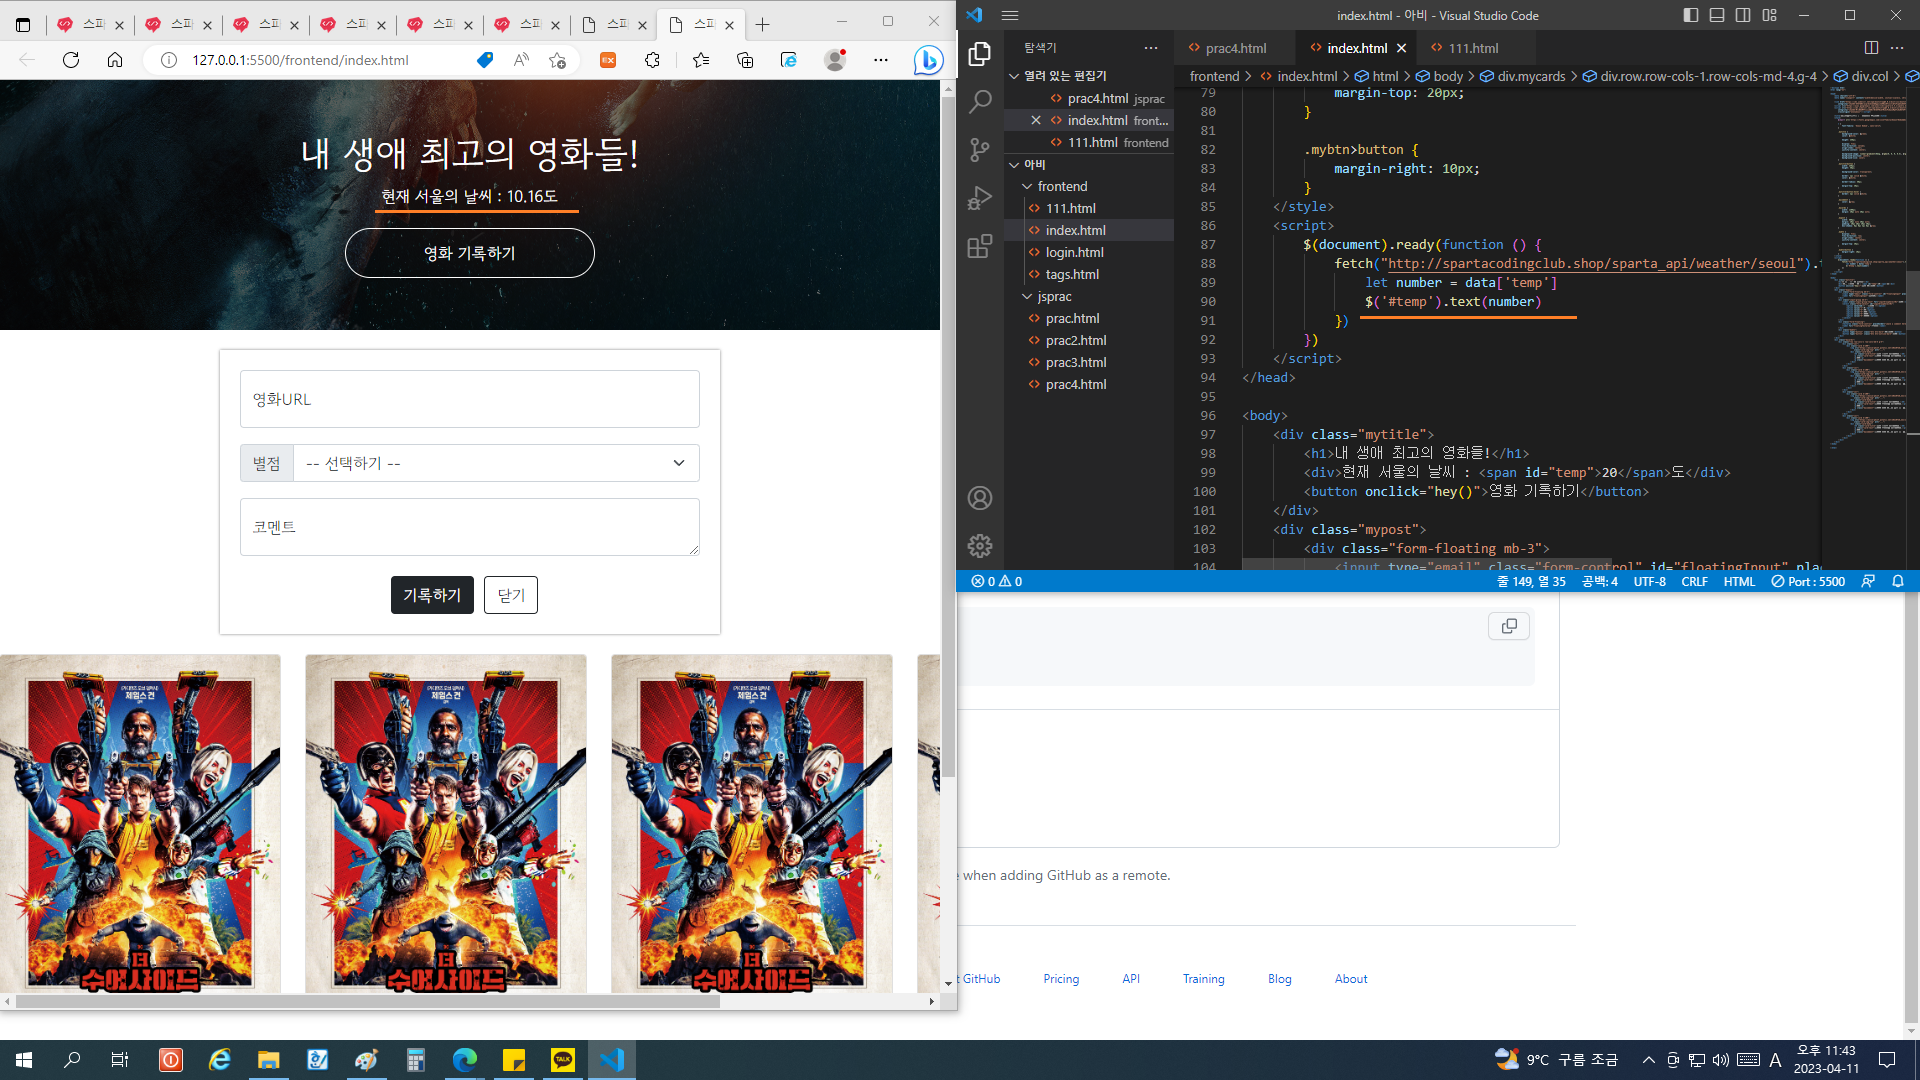1920x1080 pixels.
Task: Open Calculator from the taskbar
Action: tap(416, 1060)
